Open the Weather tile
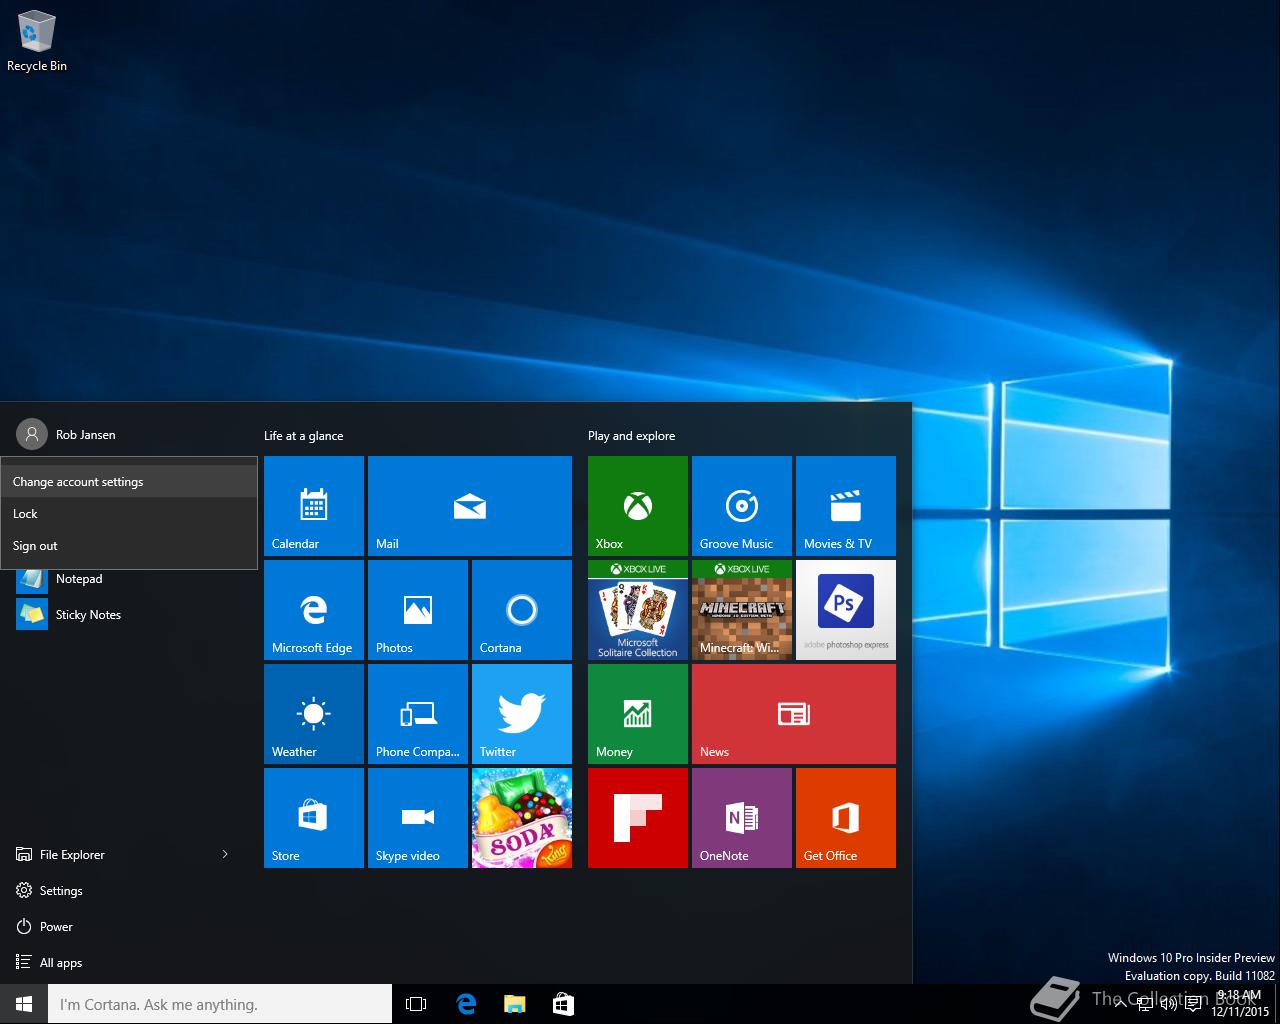This screenshot has height=1024, width=1280. click(x=314, y=714)
